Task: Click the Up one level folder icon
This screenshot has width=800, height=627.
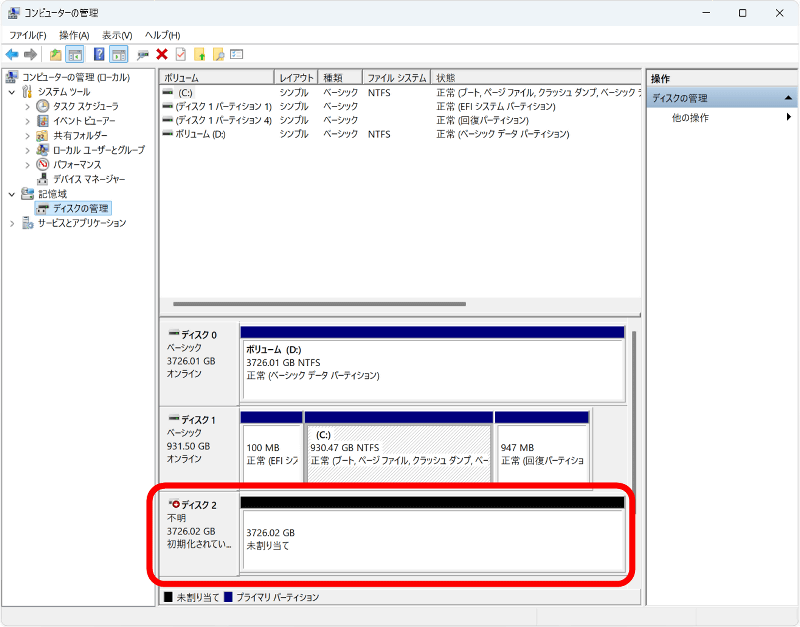Action: [x=55, y=54]
